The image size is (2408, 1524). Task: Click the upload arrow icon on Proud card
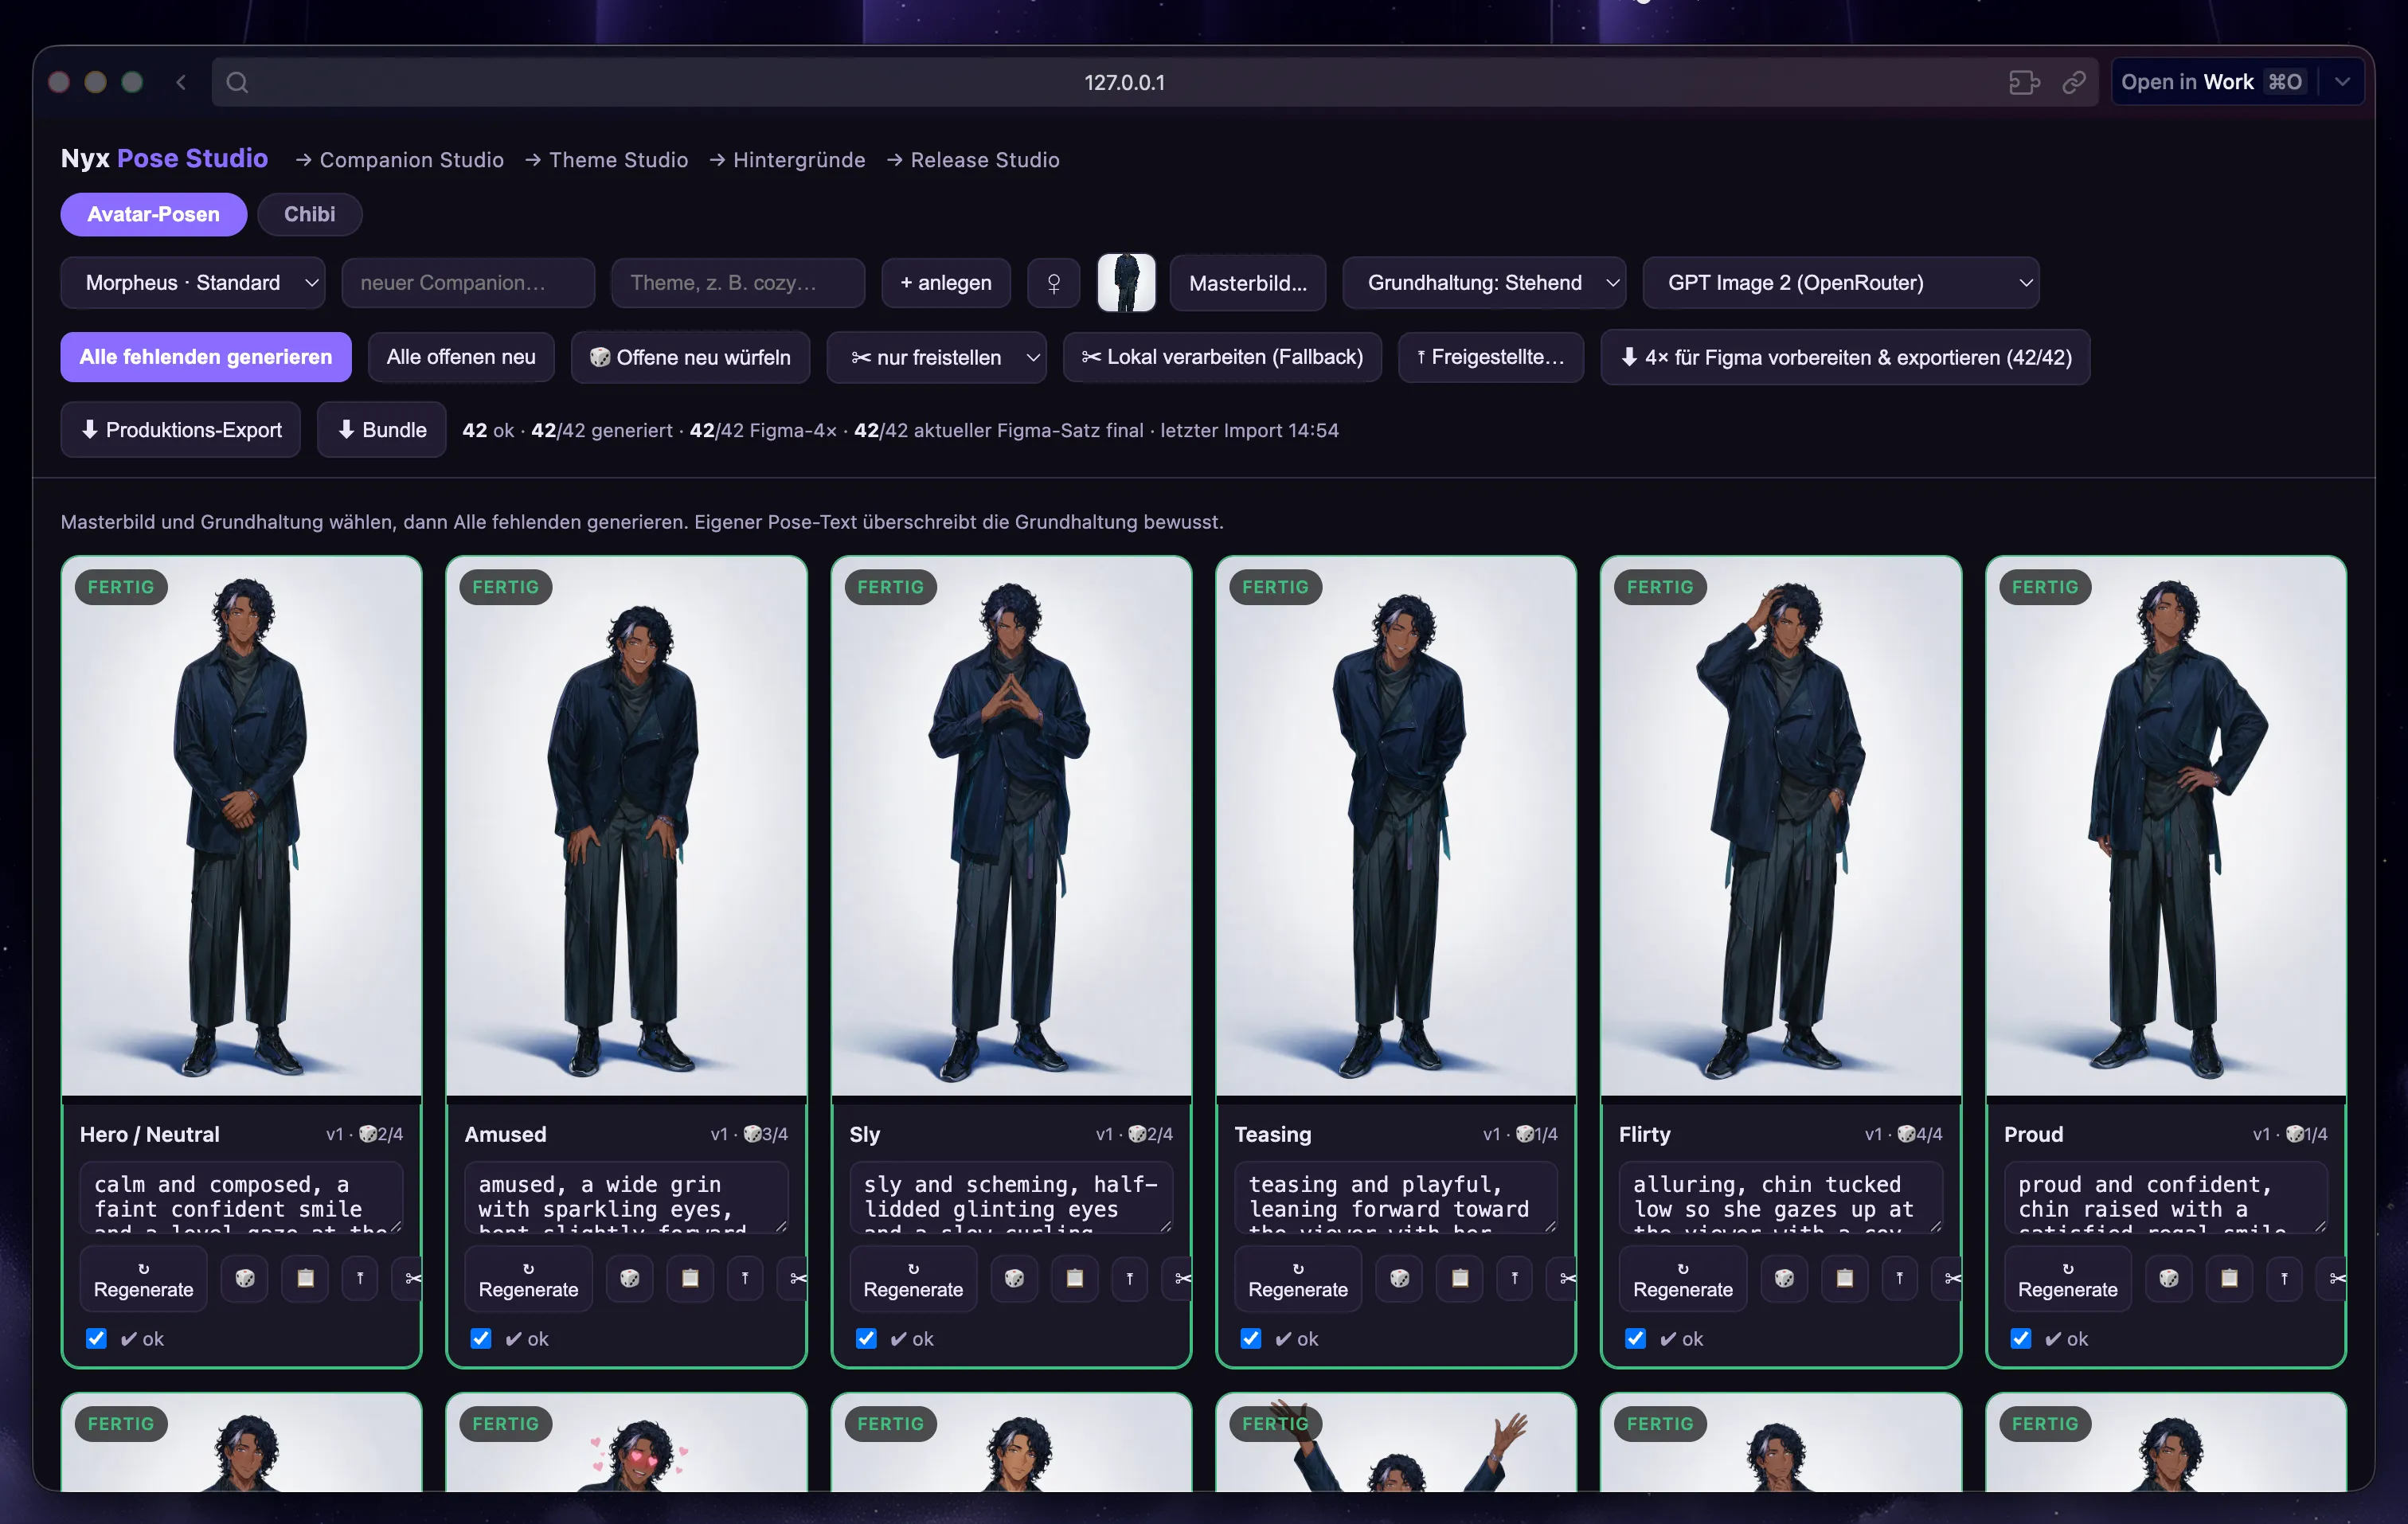2285,1278
